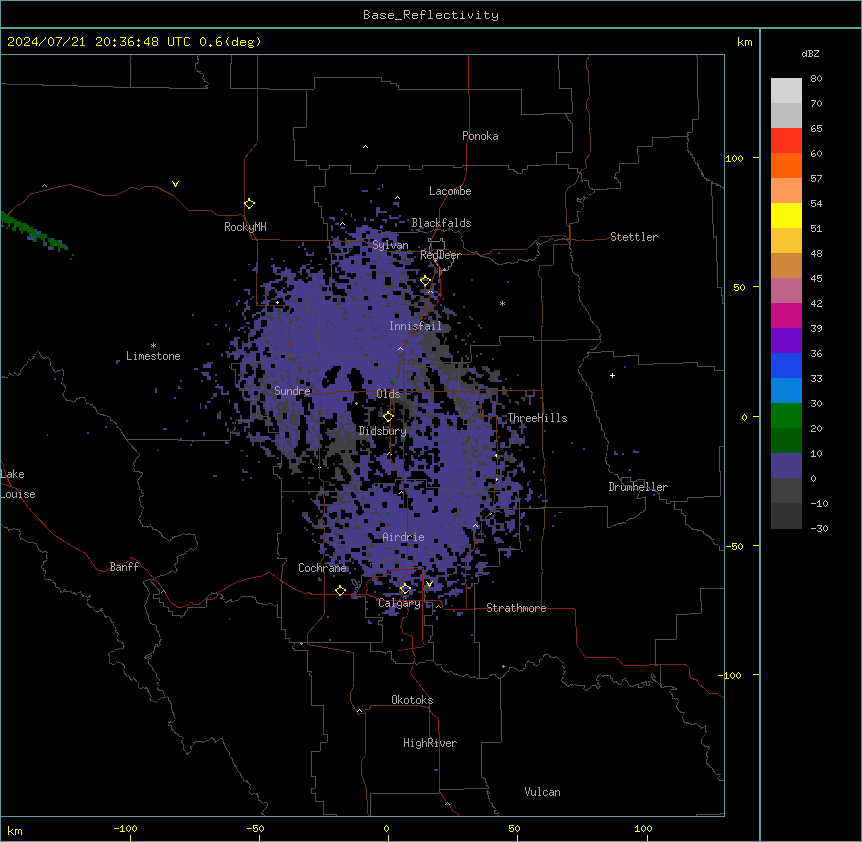Click the asterisk marker east of RedDeer
Image resolution: width=862 pixels, height=842 pixels.
click(x=502, y=303)
